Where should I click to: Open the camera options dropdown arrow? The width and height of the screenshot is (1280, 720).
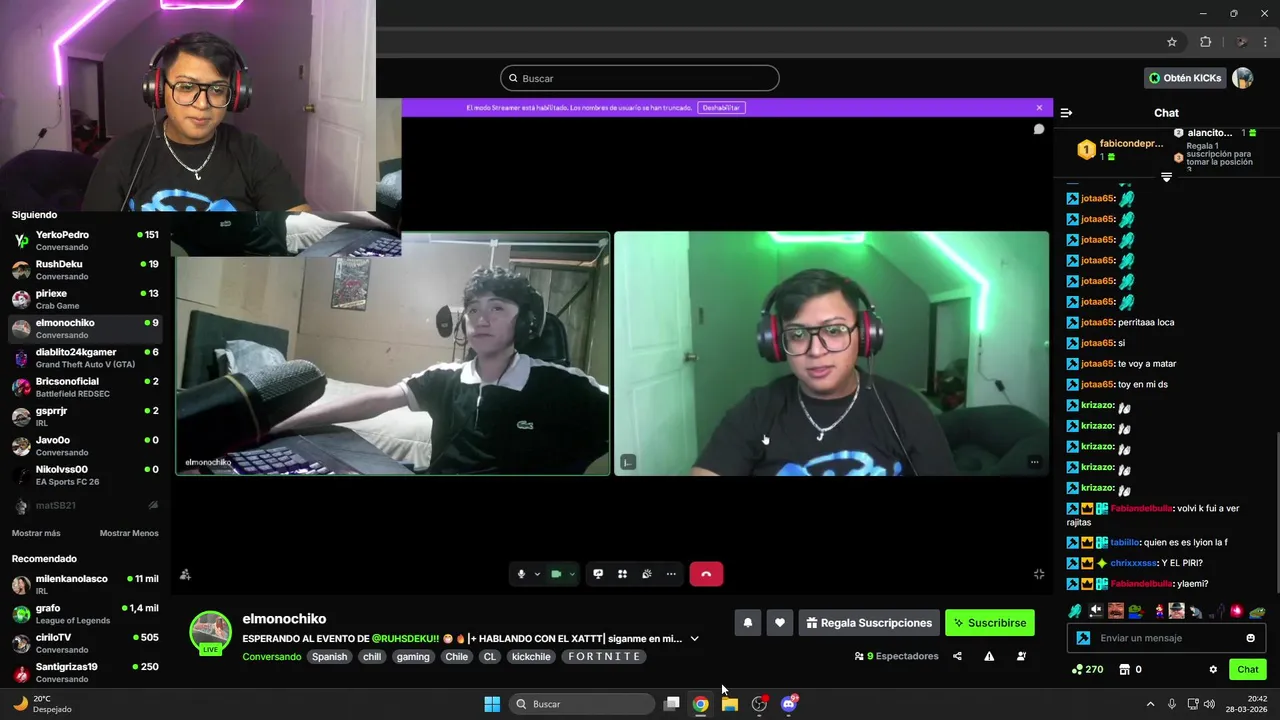point(572,574)
